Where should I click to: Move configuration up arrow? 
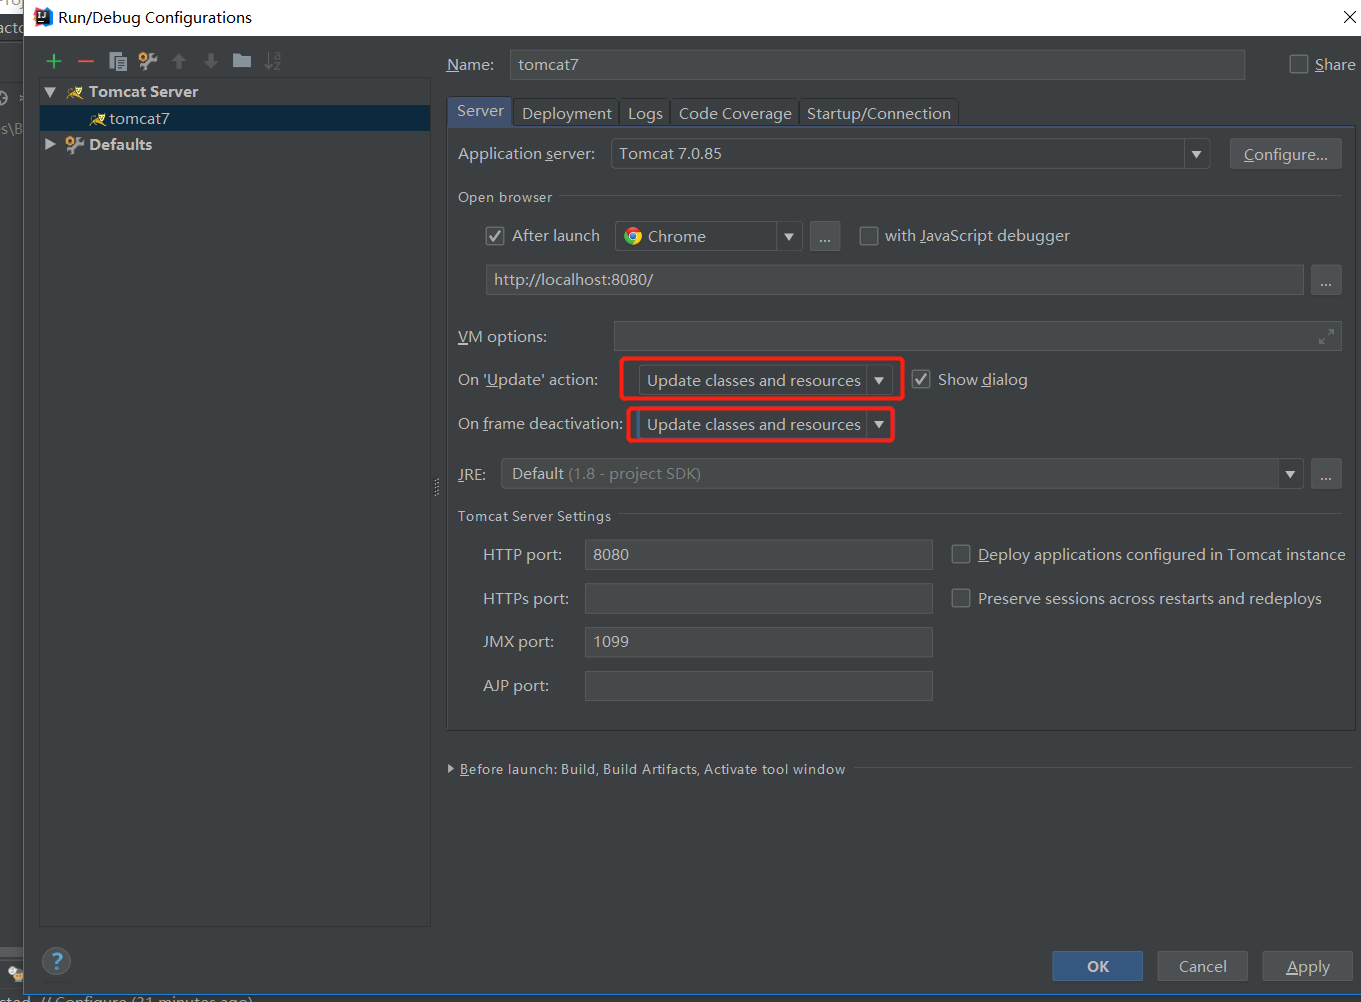179,61
